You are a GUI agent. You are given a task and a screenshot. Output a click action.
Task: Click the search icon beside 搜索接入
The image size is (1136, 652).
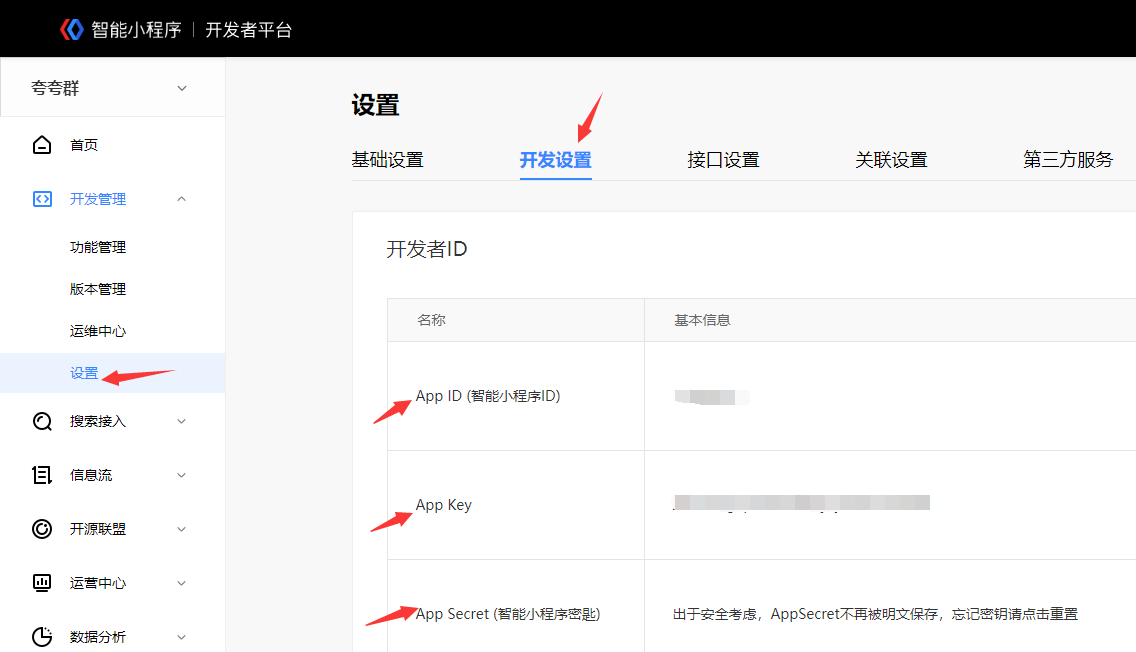point(42,421)
